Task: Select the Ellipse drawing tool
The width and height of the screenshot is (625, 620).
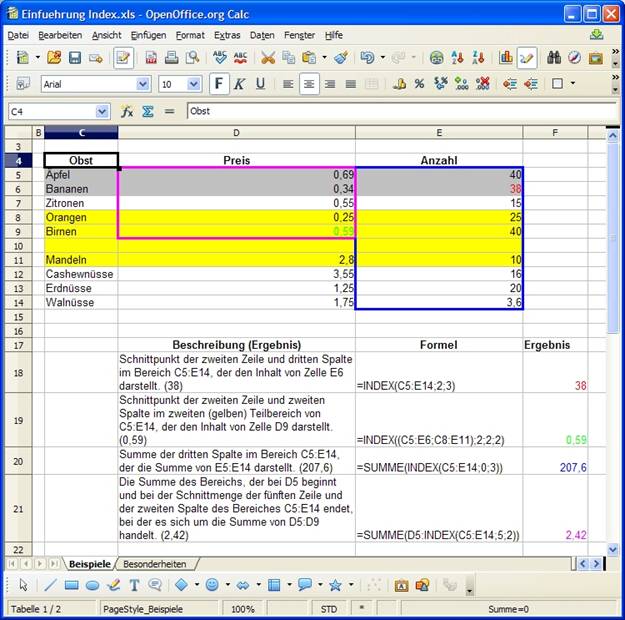Action: (92, 585)
